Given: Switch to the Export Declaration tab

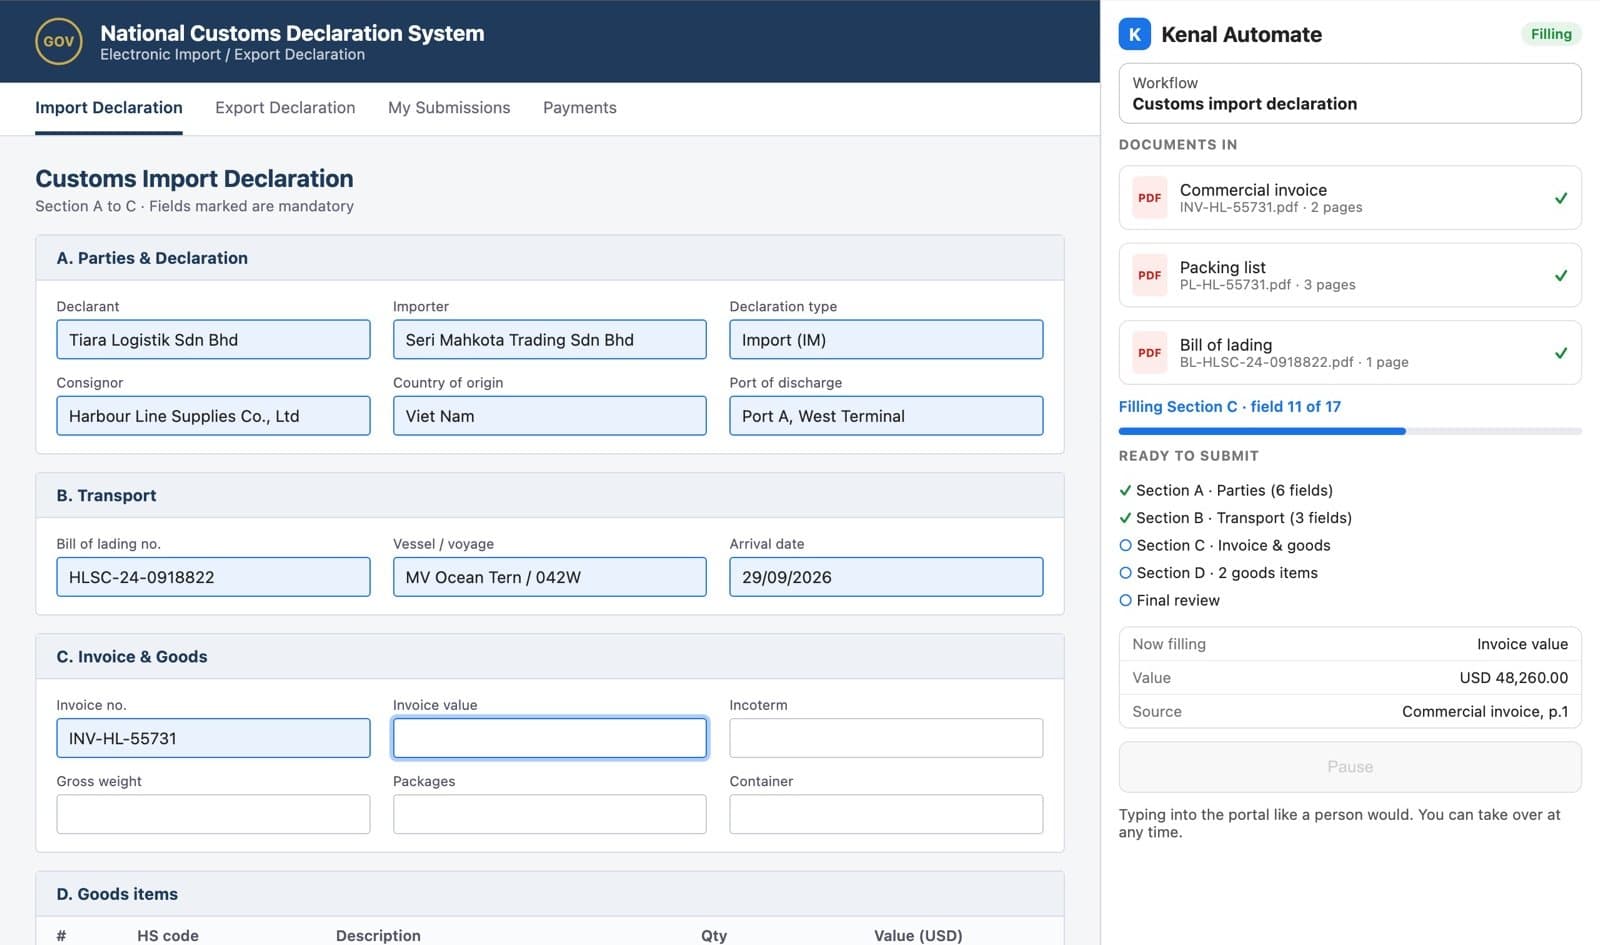Looking at the screenshot, I should click(x=285, y=108).
